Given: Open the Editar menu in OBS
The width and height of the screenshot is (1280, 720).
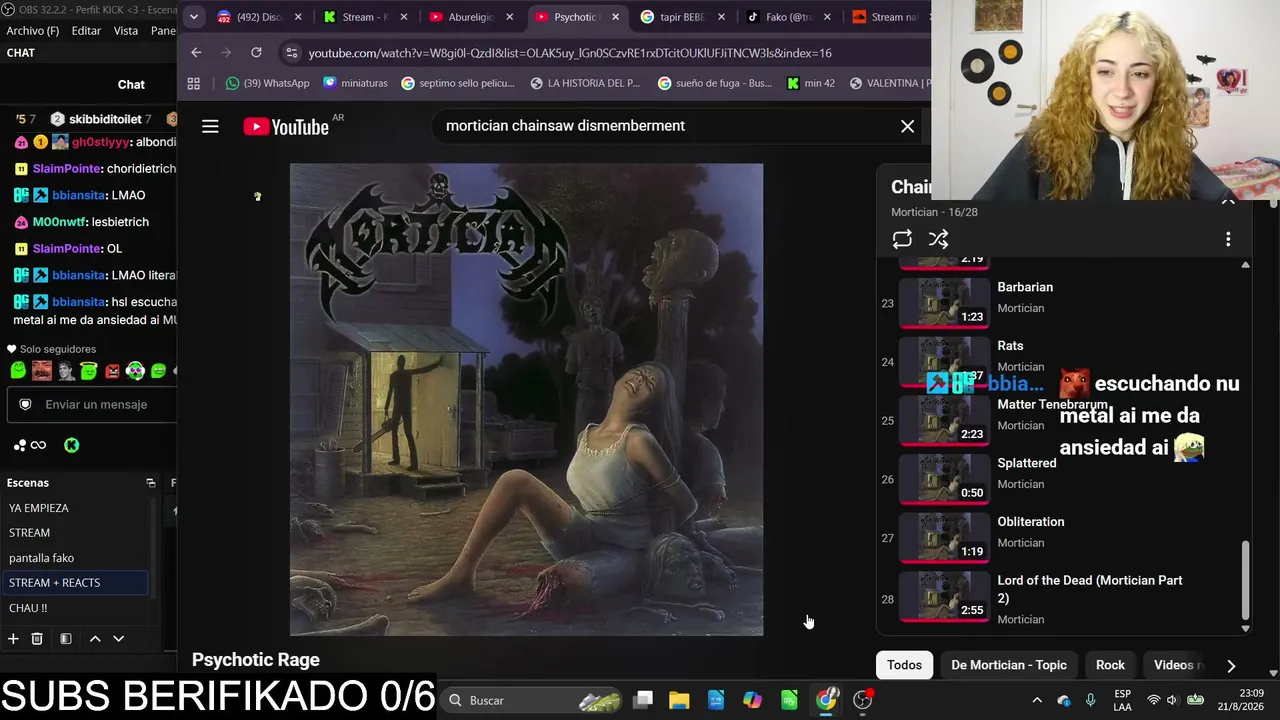Looking at the screenshot, I should click(86, 31).
